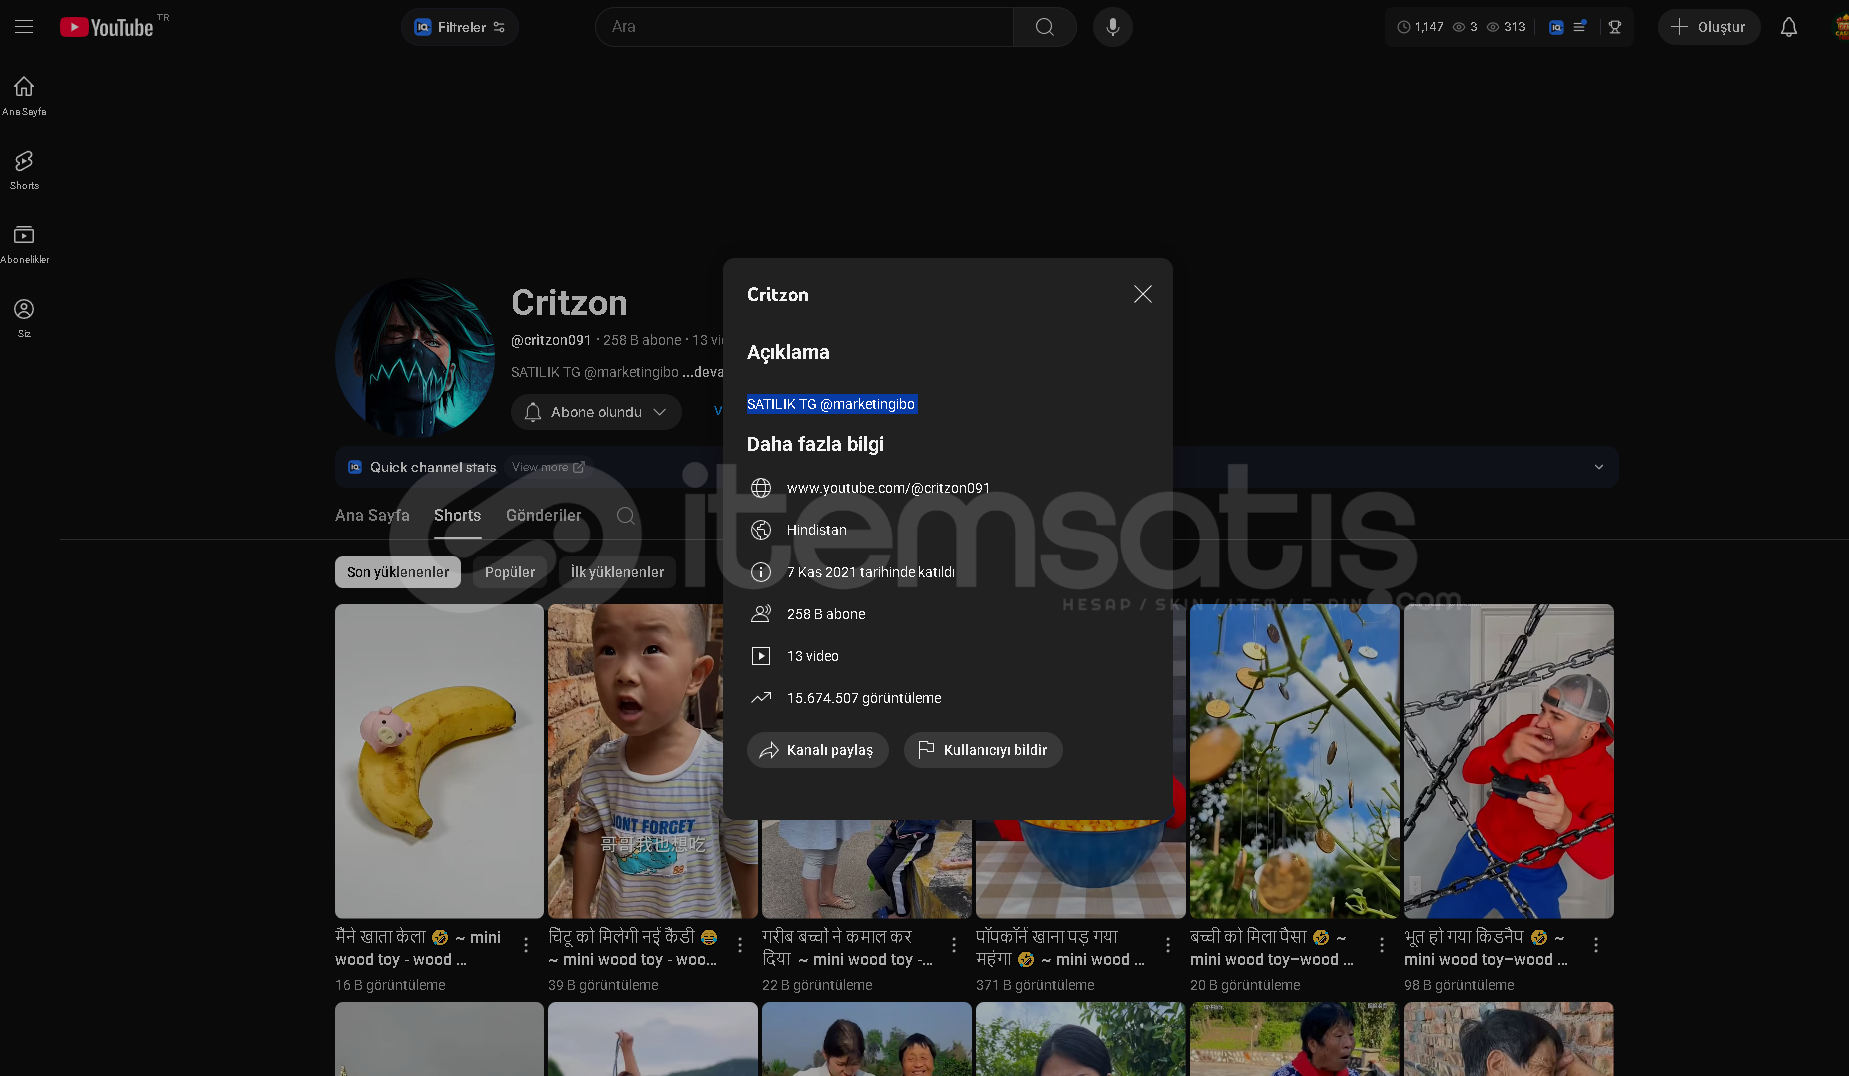Image resolution: width=1849 pixels, height=1076 pixels.
Task: Expand the Quick channel stats panel
Action: [1598, 467]
